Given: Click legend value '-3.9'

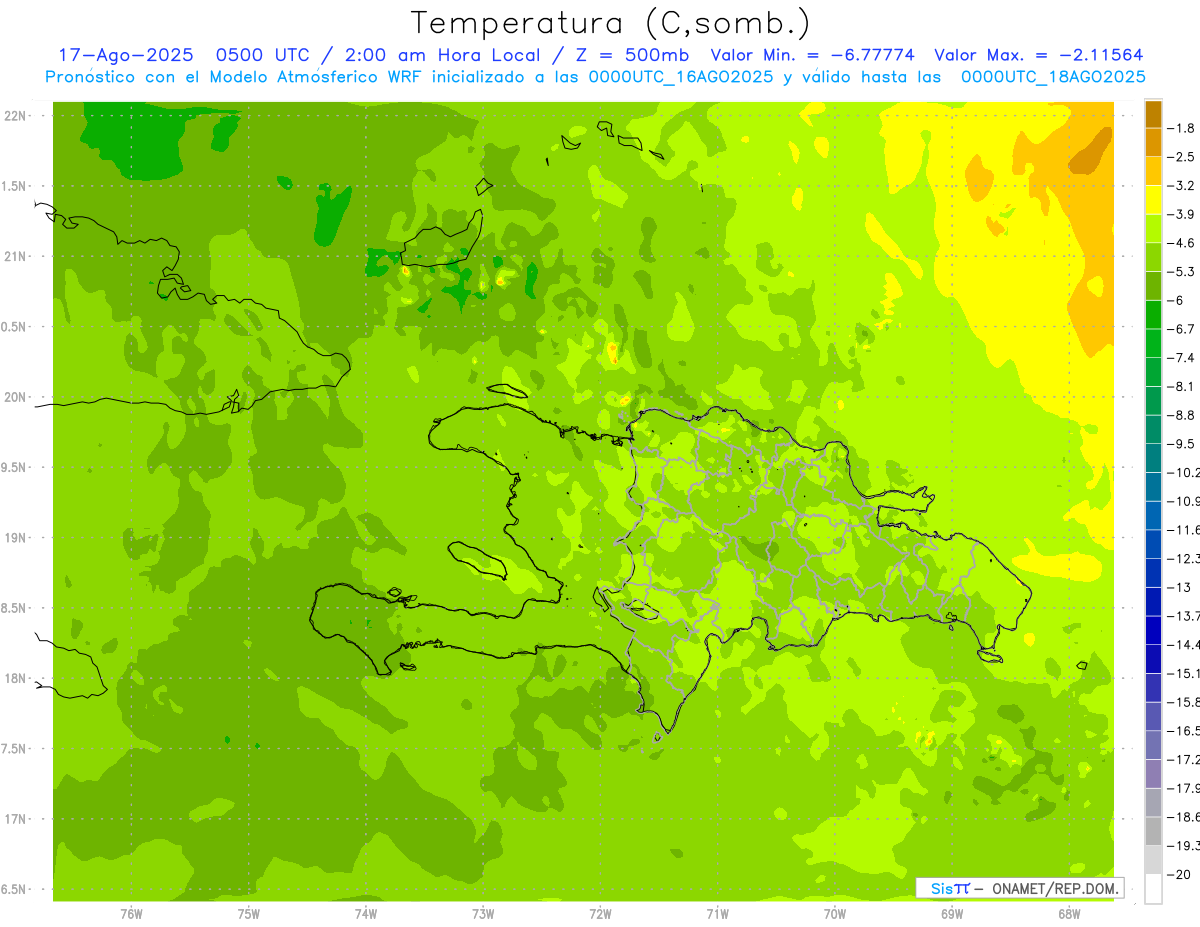Looking at the screenshot, I should tap(1183, 214).
